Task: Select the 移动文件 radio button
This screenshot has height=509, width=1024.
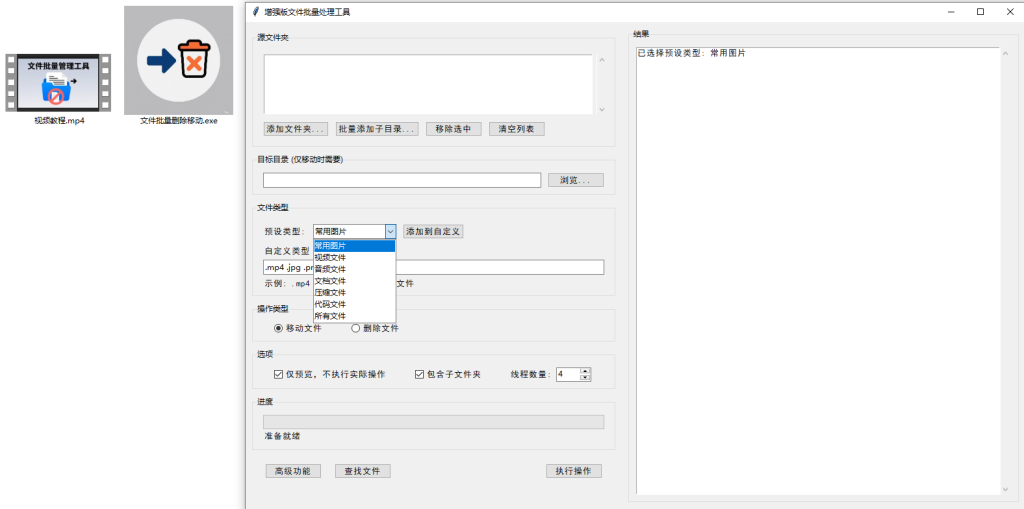Action: 279,328
